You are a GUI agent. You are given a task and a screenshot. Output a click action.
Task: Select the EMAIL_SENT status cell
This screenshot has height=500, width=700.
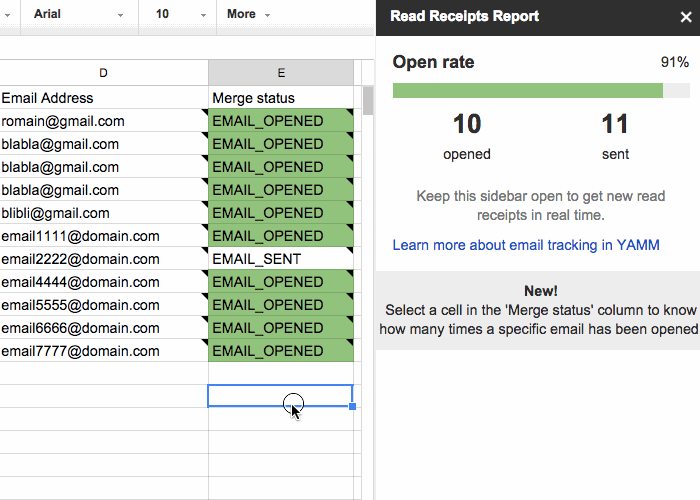pyautogui.click(x=280, y=259)
